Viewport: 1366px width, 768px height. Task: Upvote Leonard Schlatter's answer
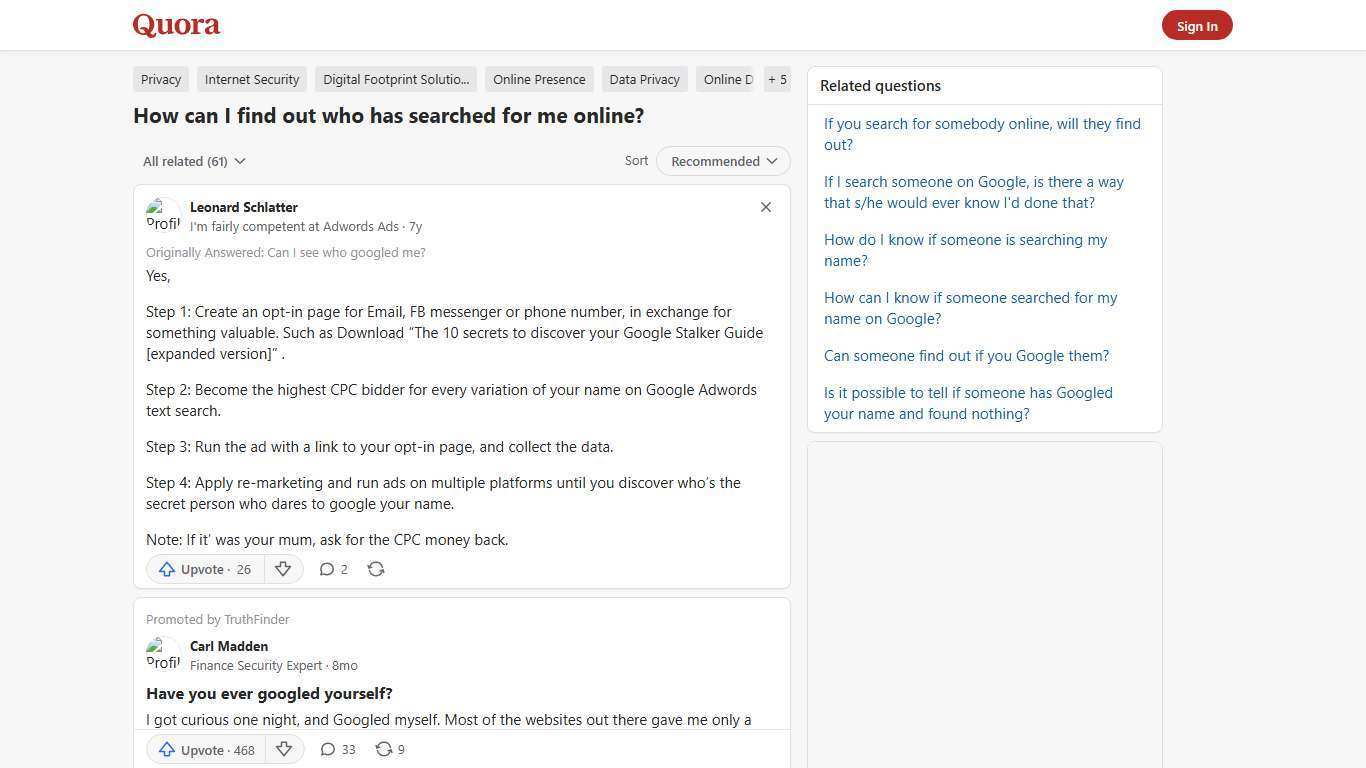203,569
